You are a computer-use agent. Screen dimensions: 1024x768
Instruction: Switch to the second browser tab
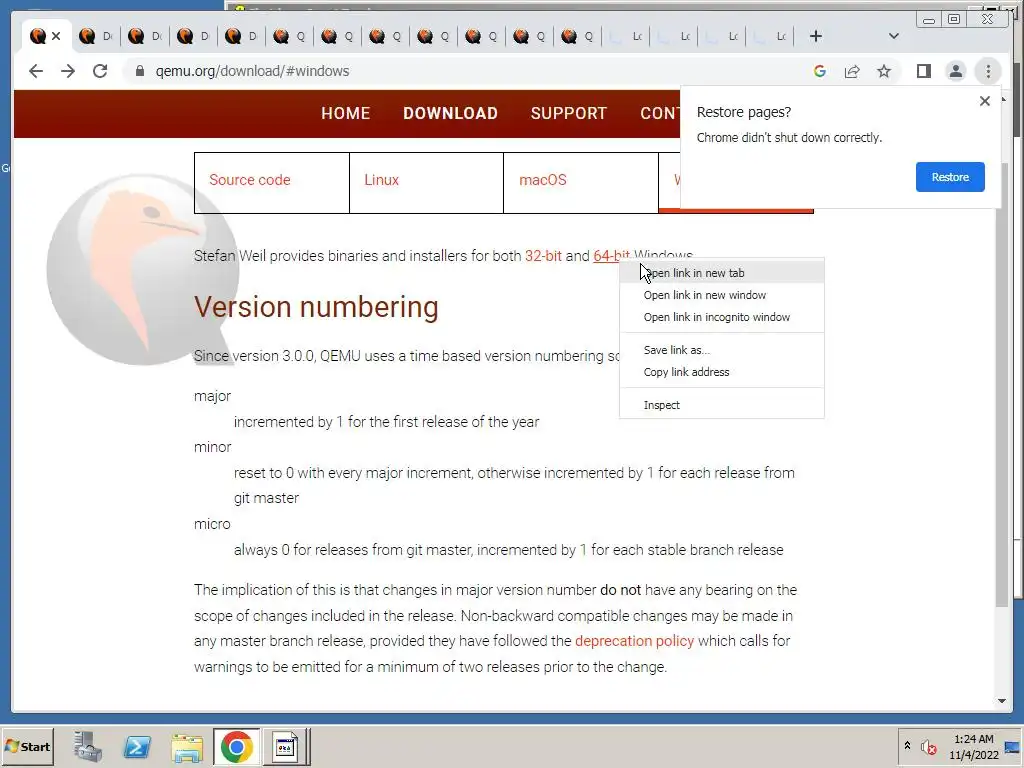click(95, 37)
